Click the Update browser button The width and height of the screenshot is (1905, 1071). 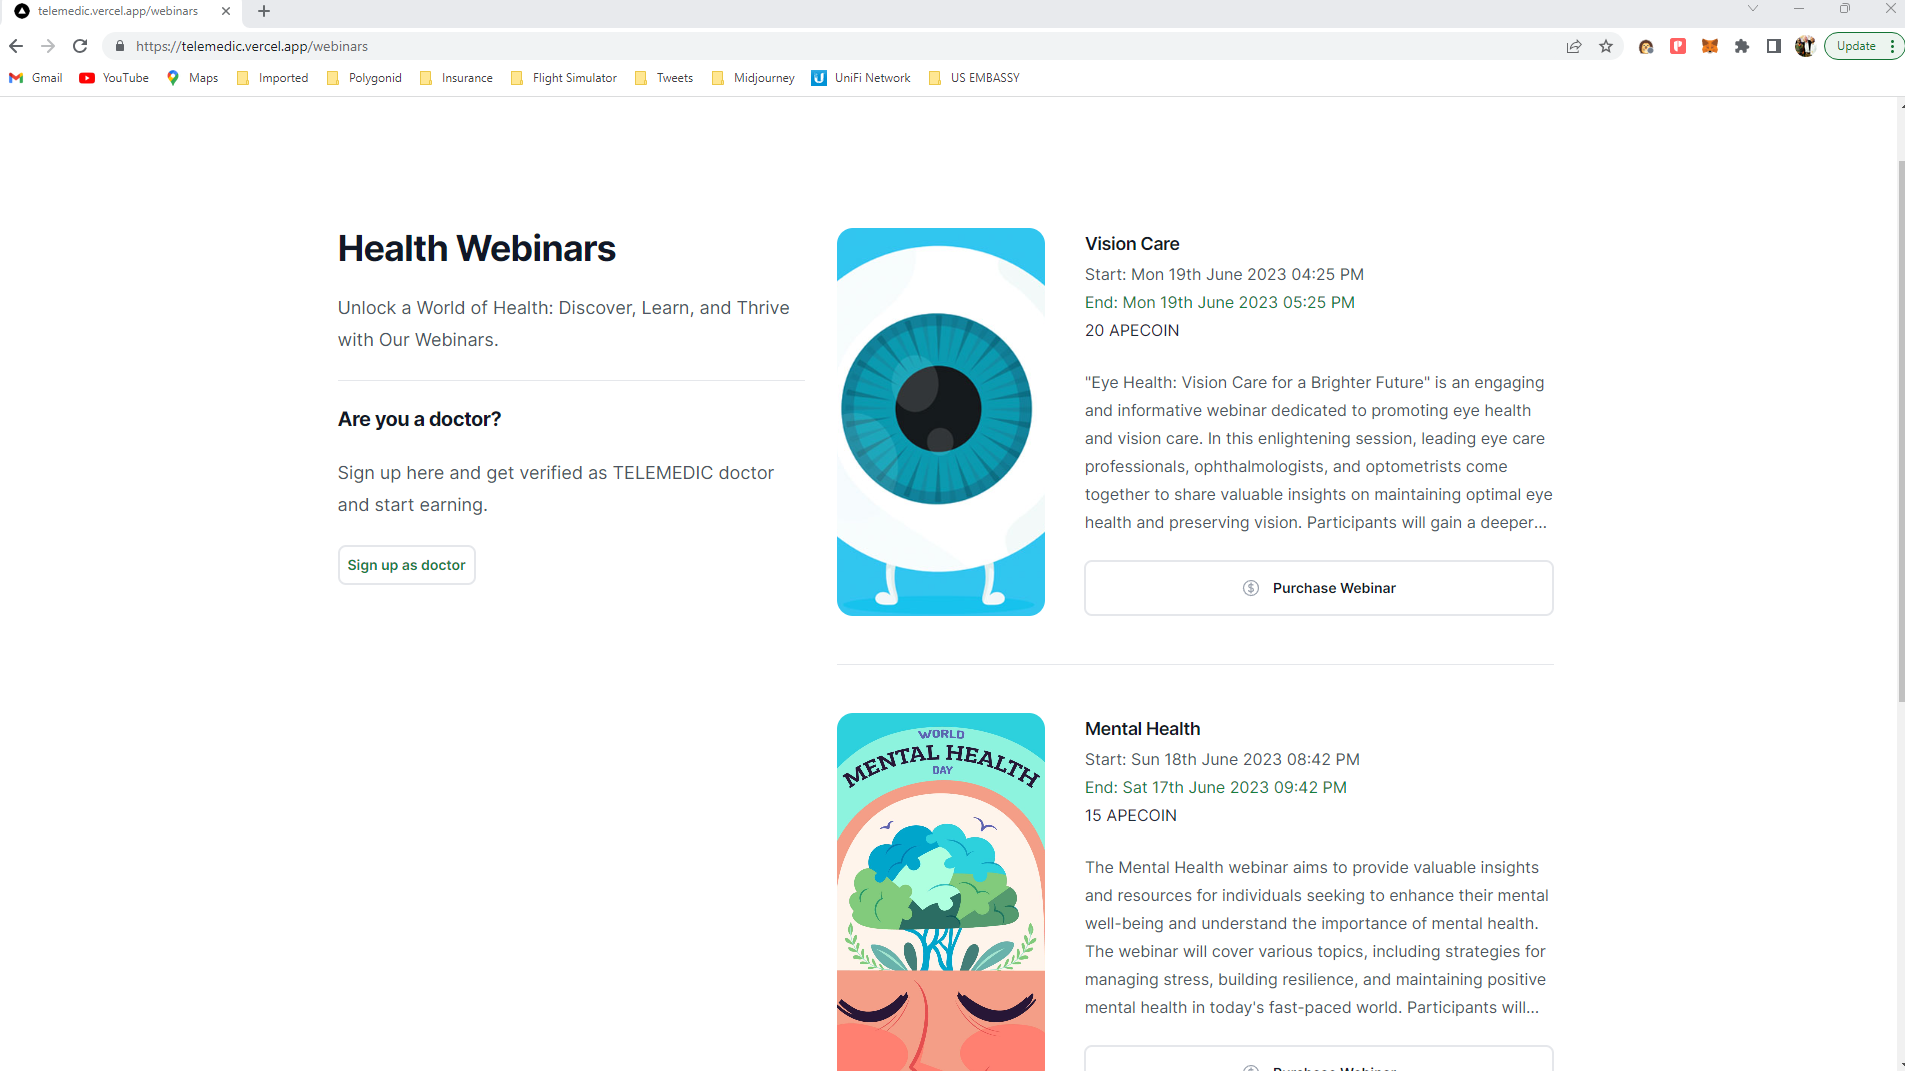pos(1857,46)
